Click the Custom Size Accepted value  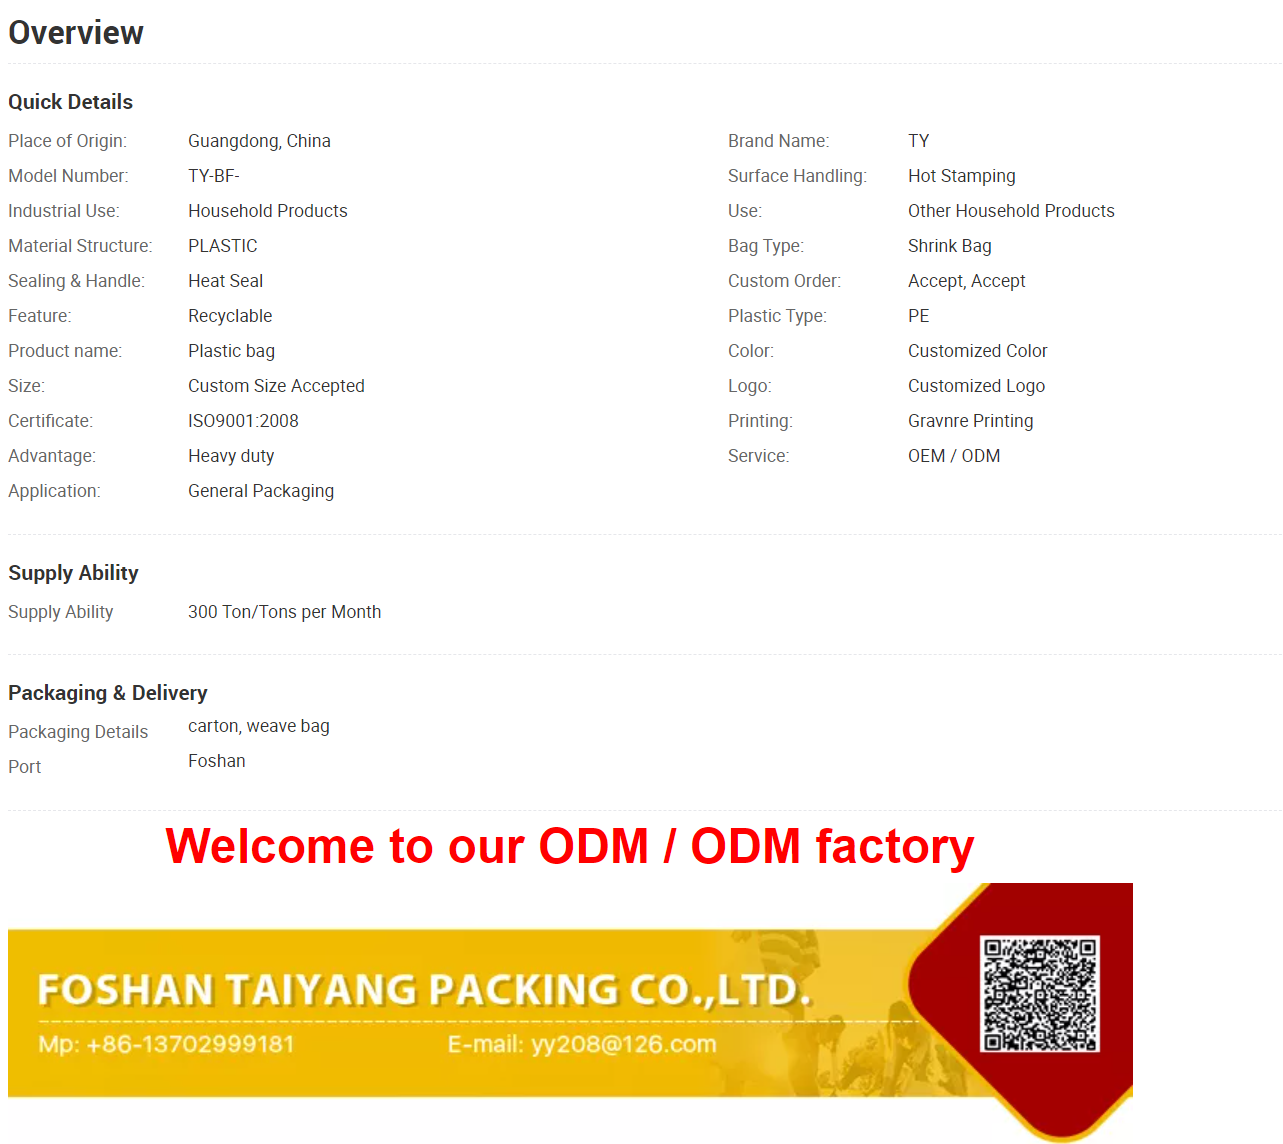(x=276, y=386)
